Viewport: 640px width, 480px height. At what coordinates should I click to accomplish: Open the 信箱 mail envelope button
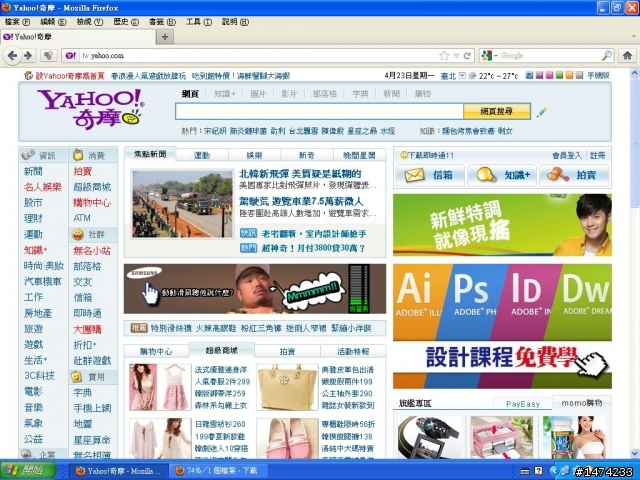click(x=430, y=175)
